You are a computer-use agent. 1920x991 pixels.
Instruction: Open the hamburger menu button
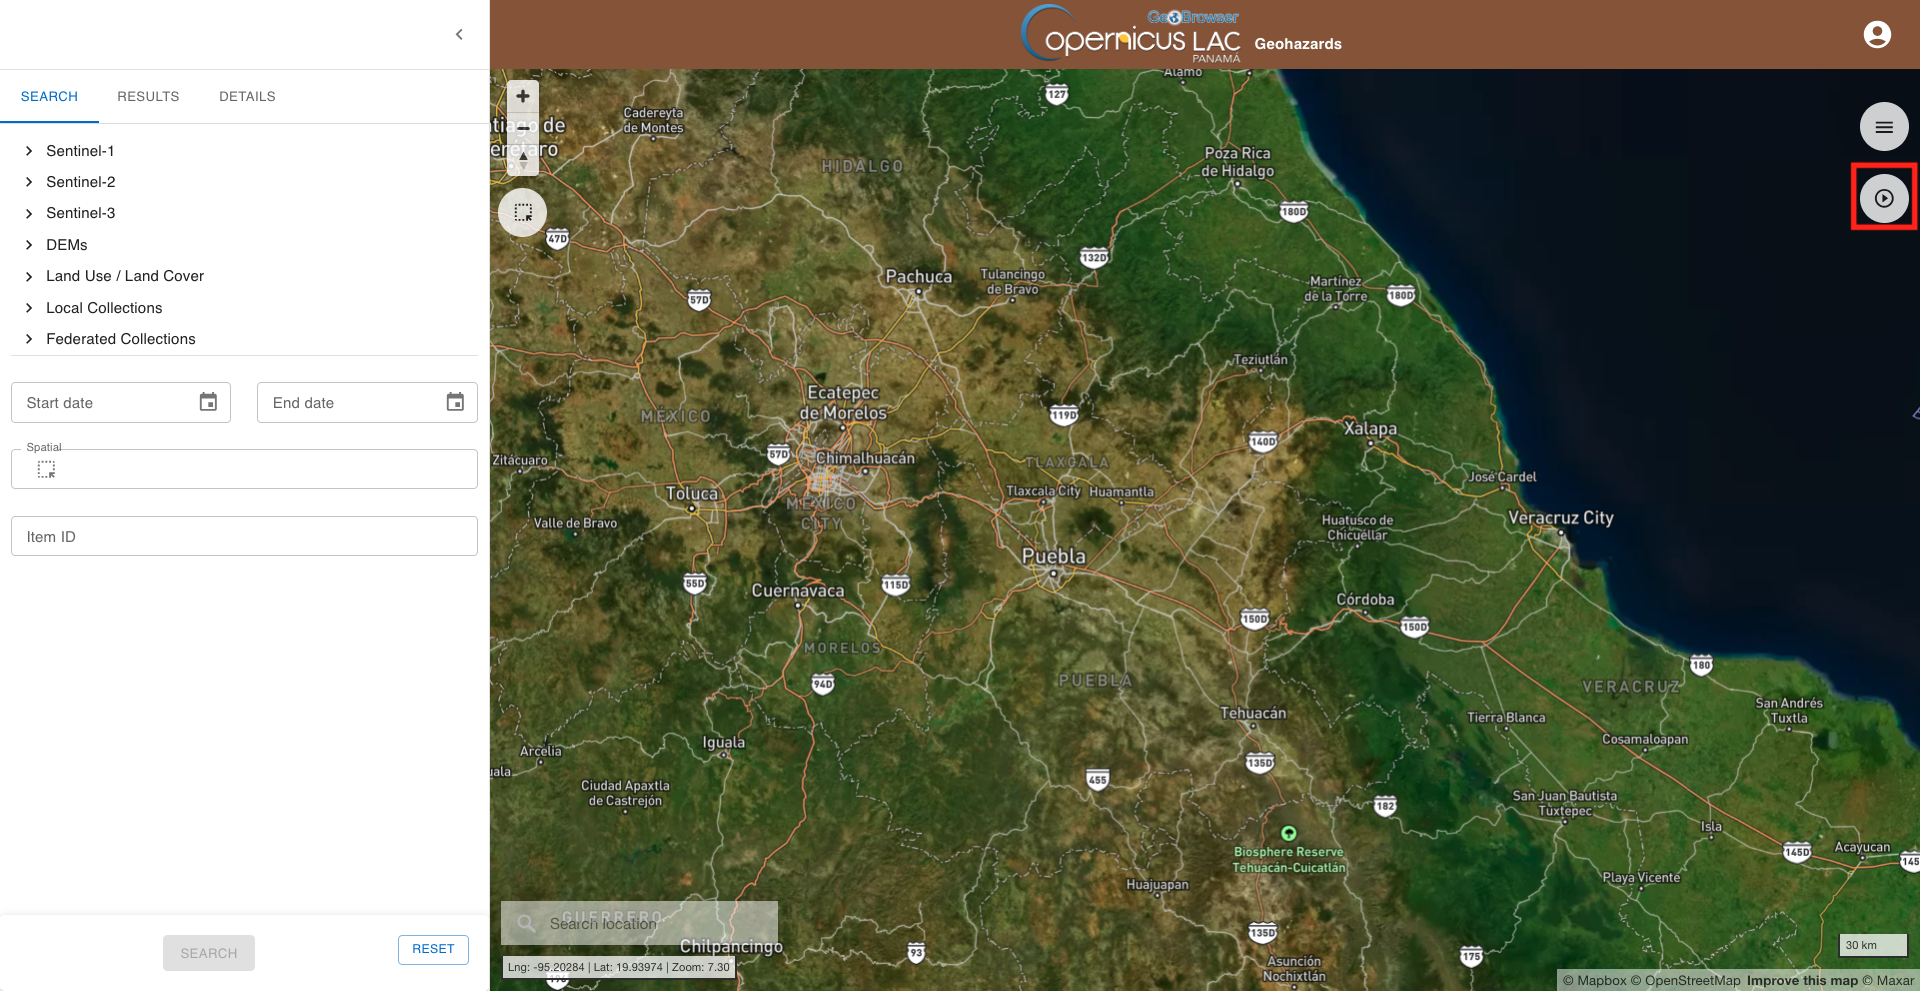coord(1884,127)
